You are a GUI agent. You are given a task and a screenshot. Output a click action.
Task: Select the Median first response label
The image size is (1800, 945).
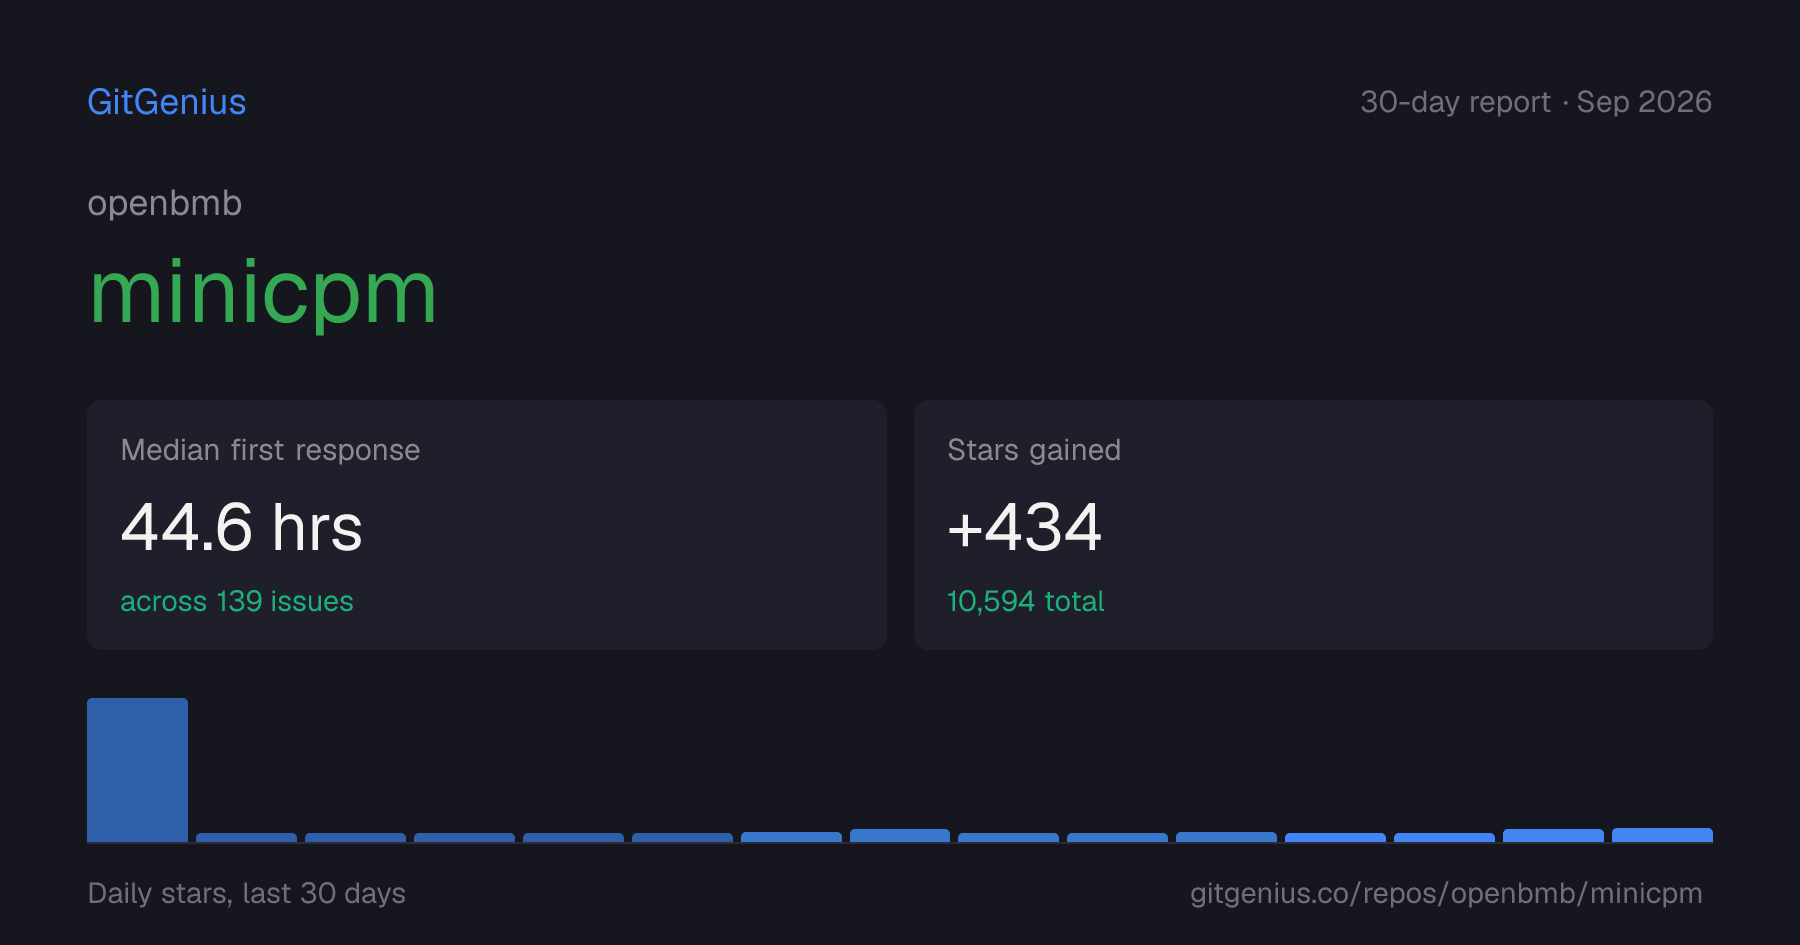(x=270, y=450)
